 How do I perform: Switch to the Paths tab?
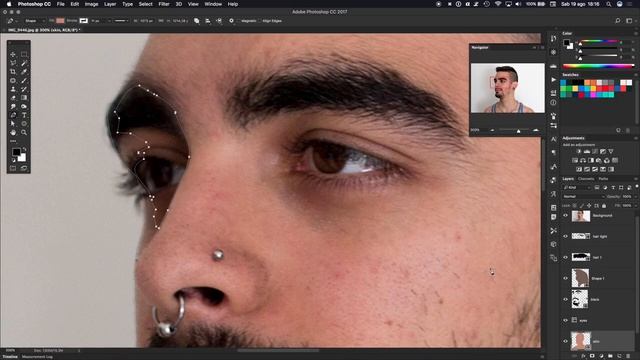click(x=603, y=179)
